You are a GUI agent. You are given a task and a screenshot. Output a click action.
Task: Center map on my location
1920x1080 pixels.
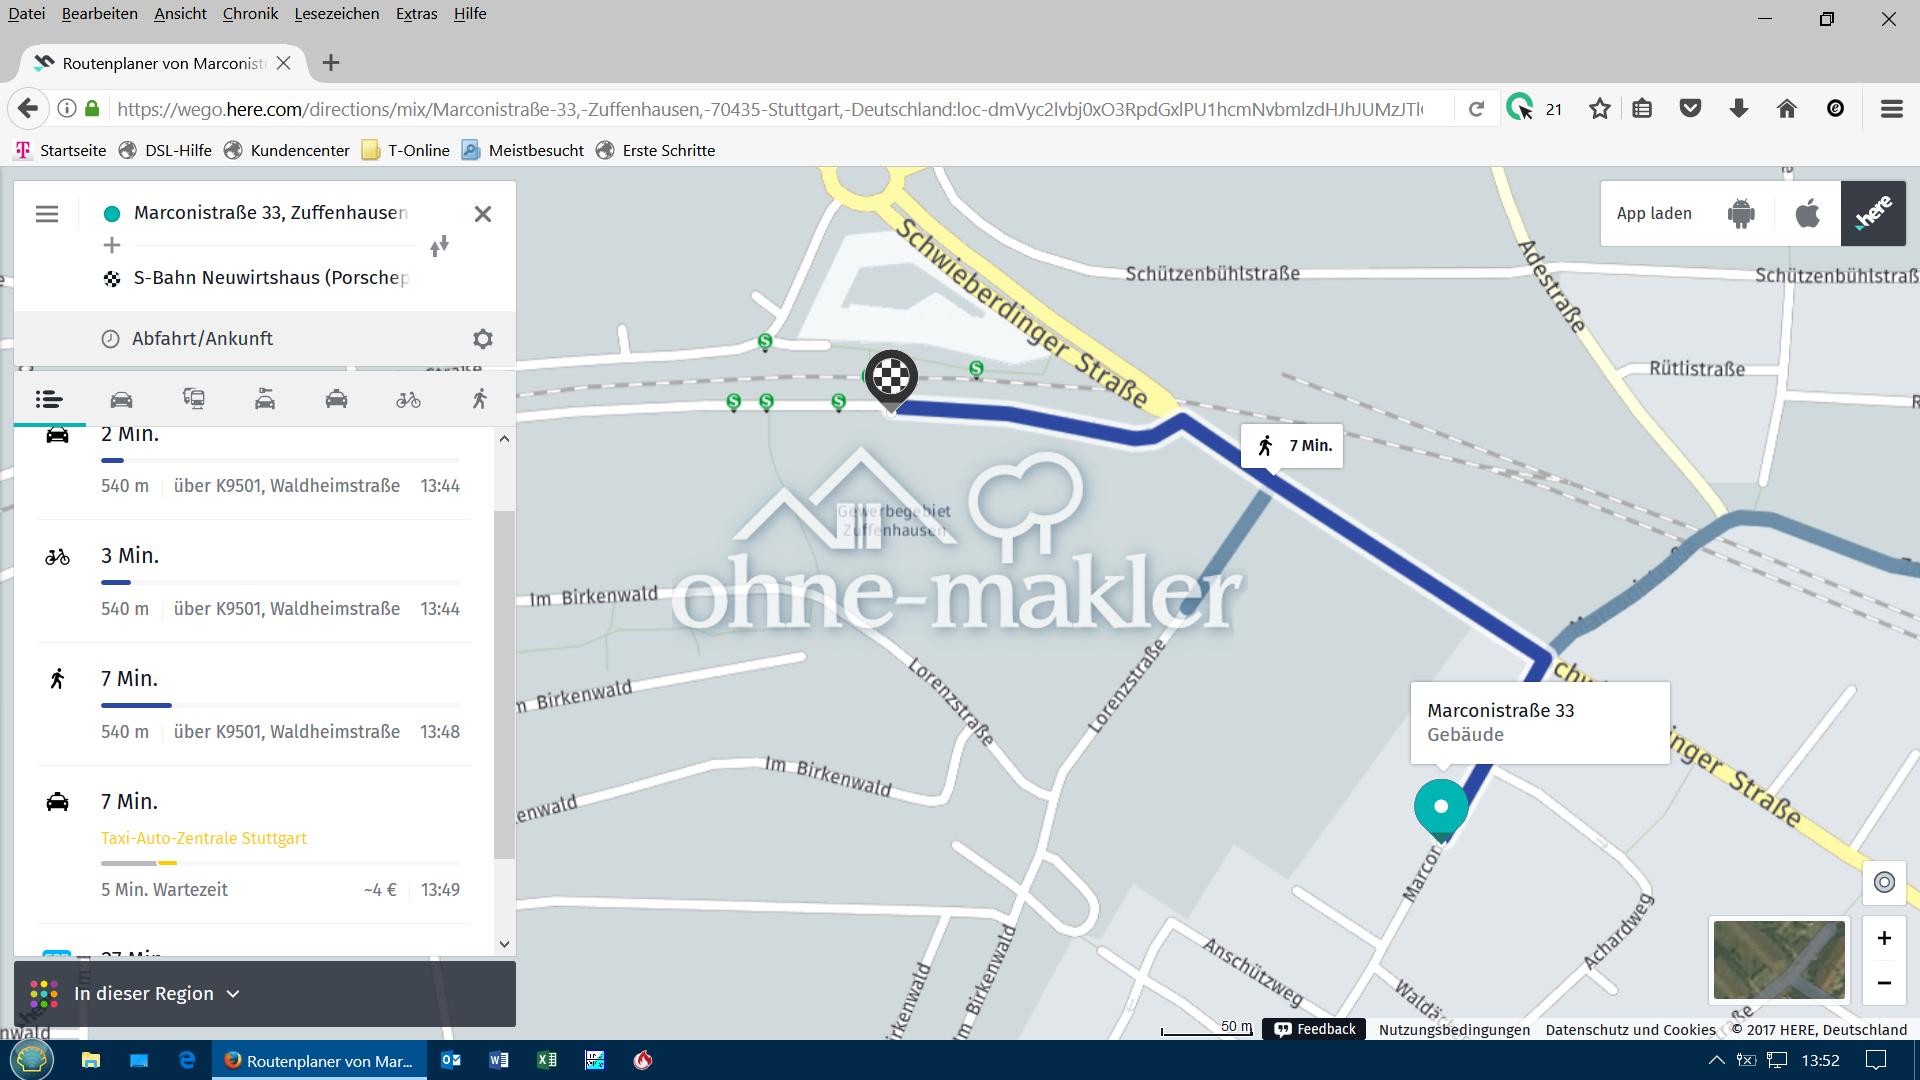click(1884, 882)
